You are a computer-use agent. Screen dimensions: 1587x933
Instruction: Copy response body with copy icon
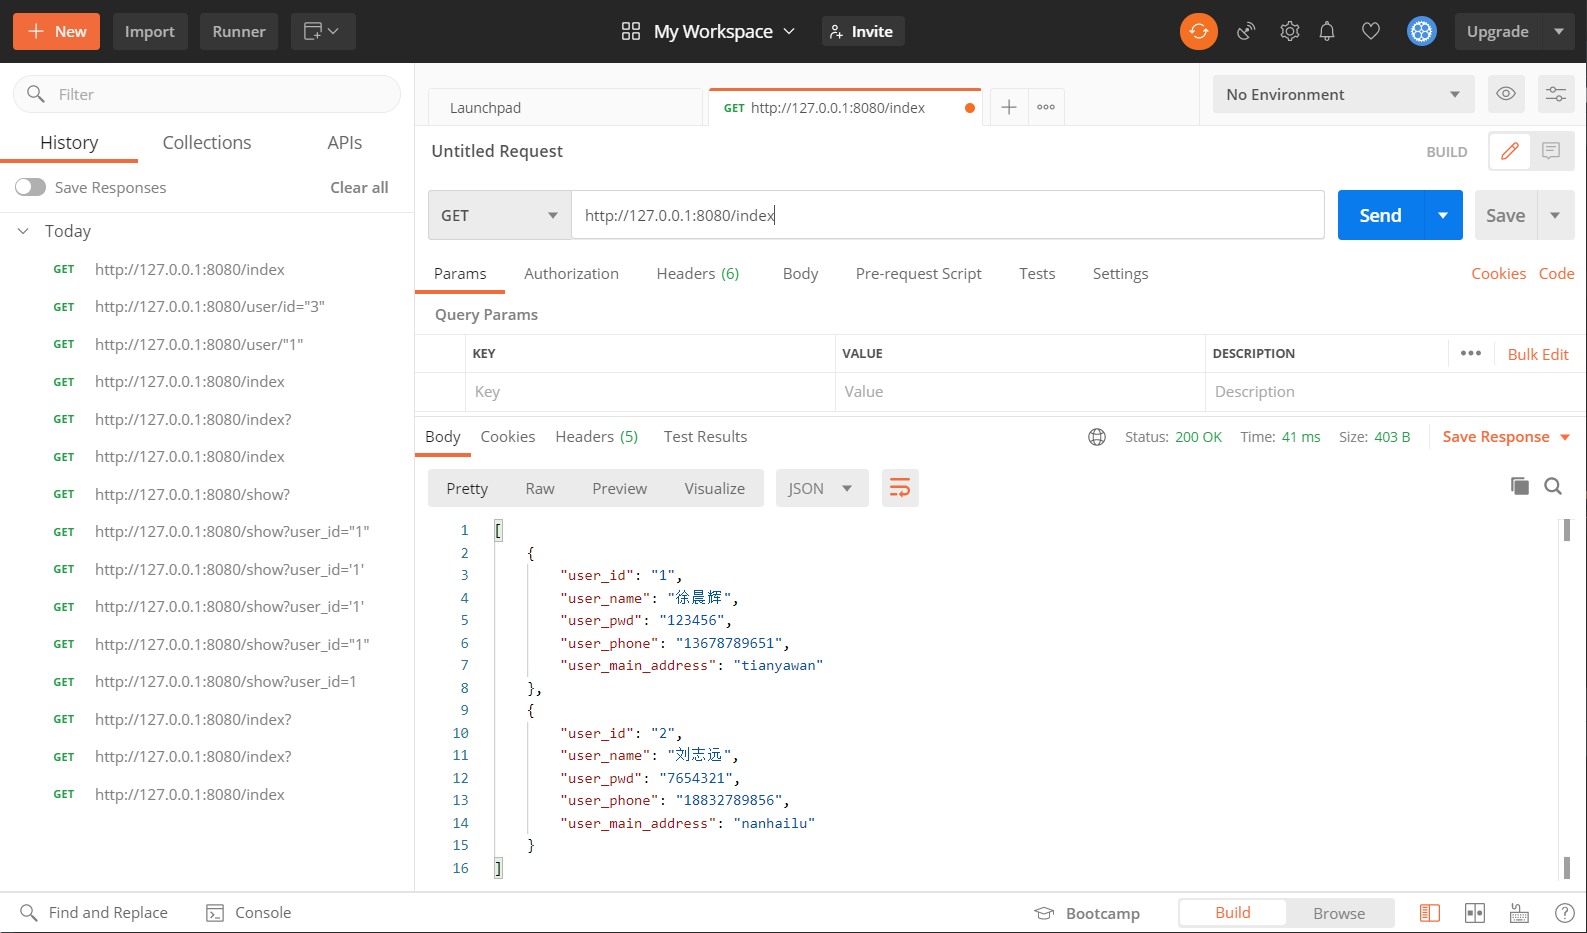coord(1519,486)
